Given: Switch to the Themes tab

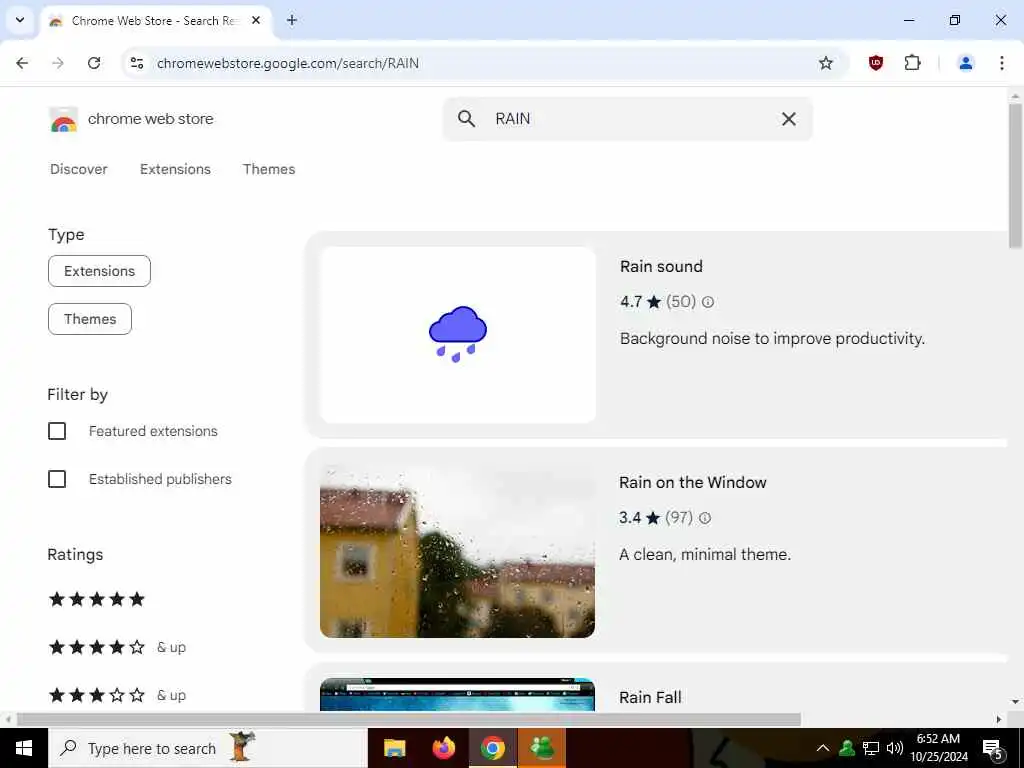Looking at the screenshot, I should click(x=269, y=169).
